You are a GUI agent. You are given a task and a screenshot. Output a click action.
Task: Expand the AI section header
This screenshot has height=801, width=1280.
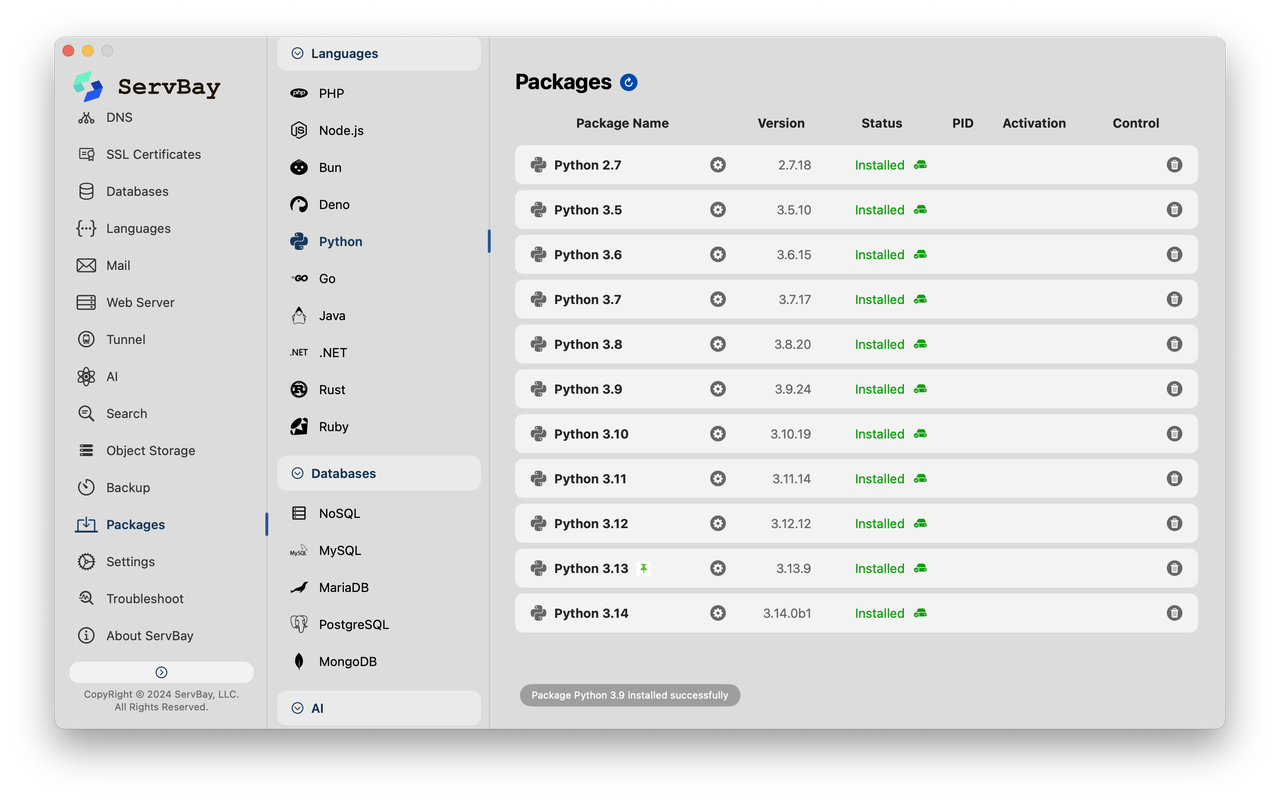(x=379, y=708)
